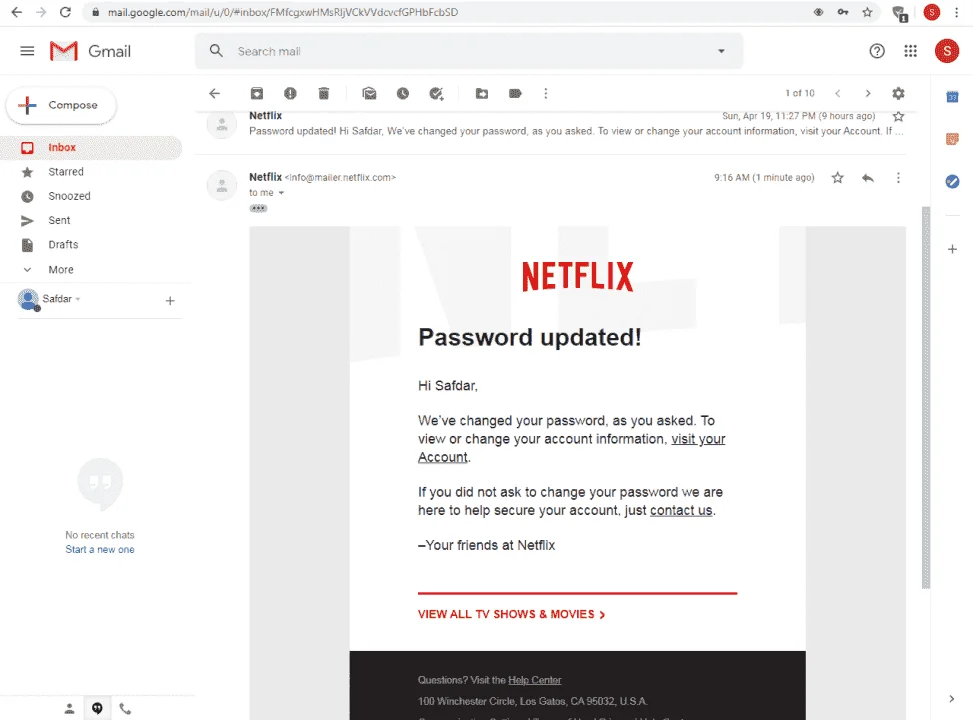Click Compose to write new email

(x=61, y=106)
